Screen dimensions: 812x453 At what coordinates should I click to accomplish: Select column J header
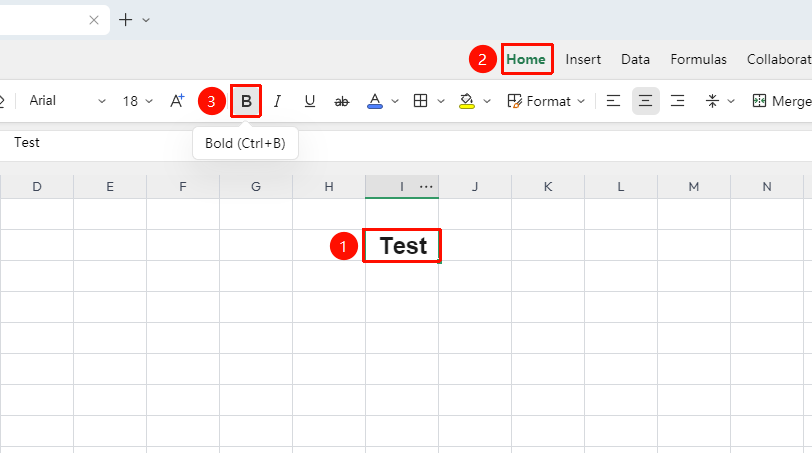475,187
